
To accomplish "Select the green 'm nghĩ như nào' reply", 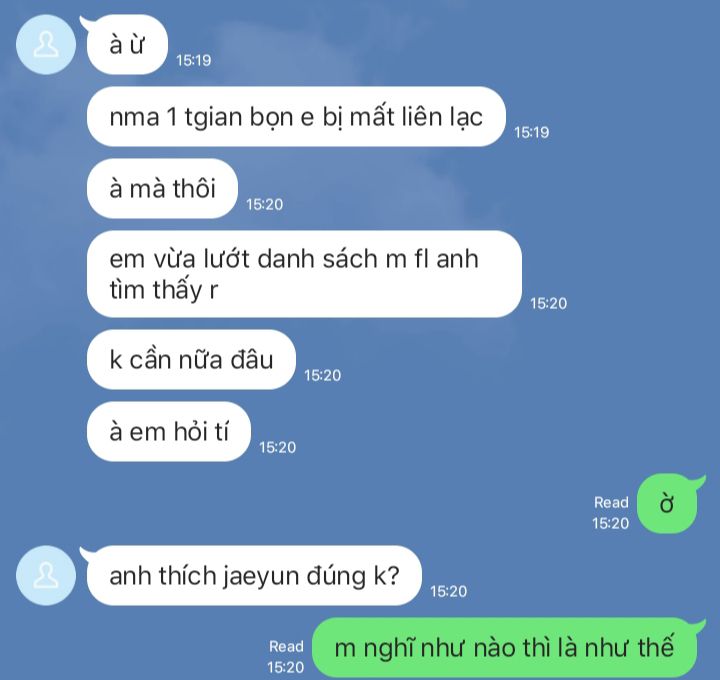I will 504,648.
